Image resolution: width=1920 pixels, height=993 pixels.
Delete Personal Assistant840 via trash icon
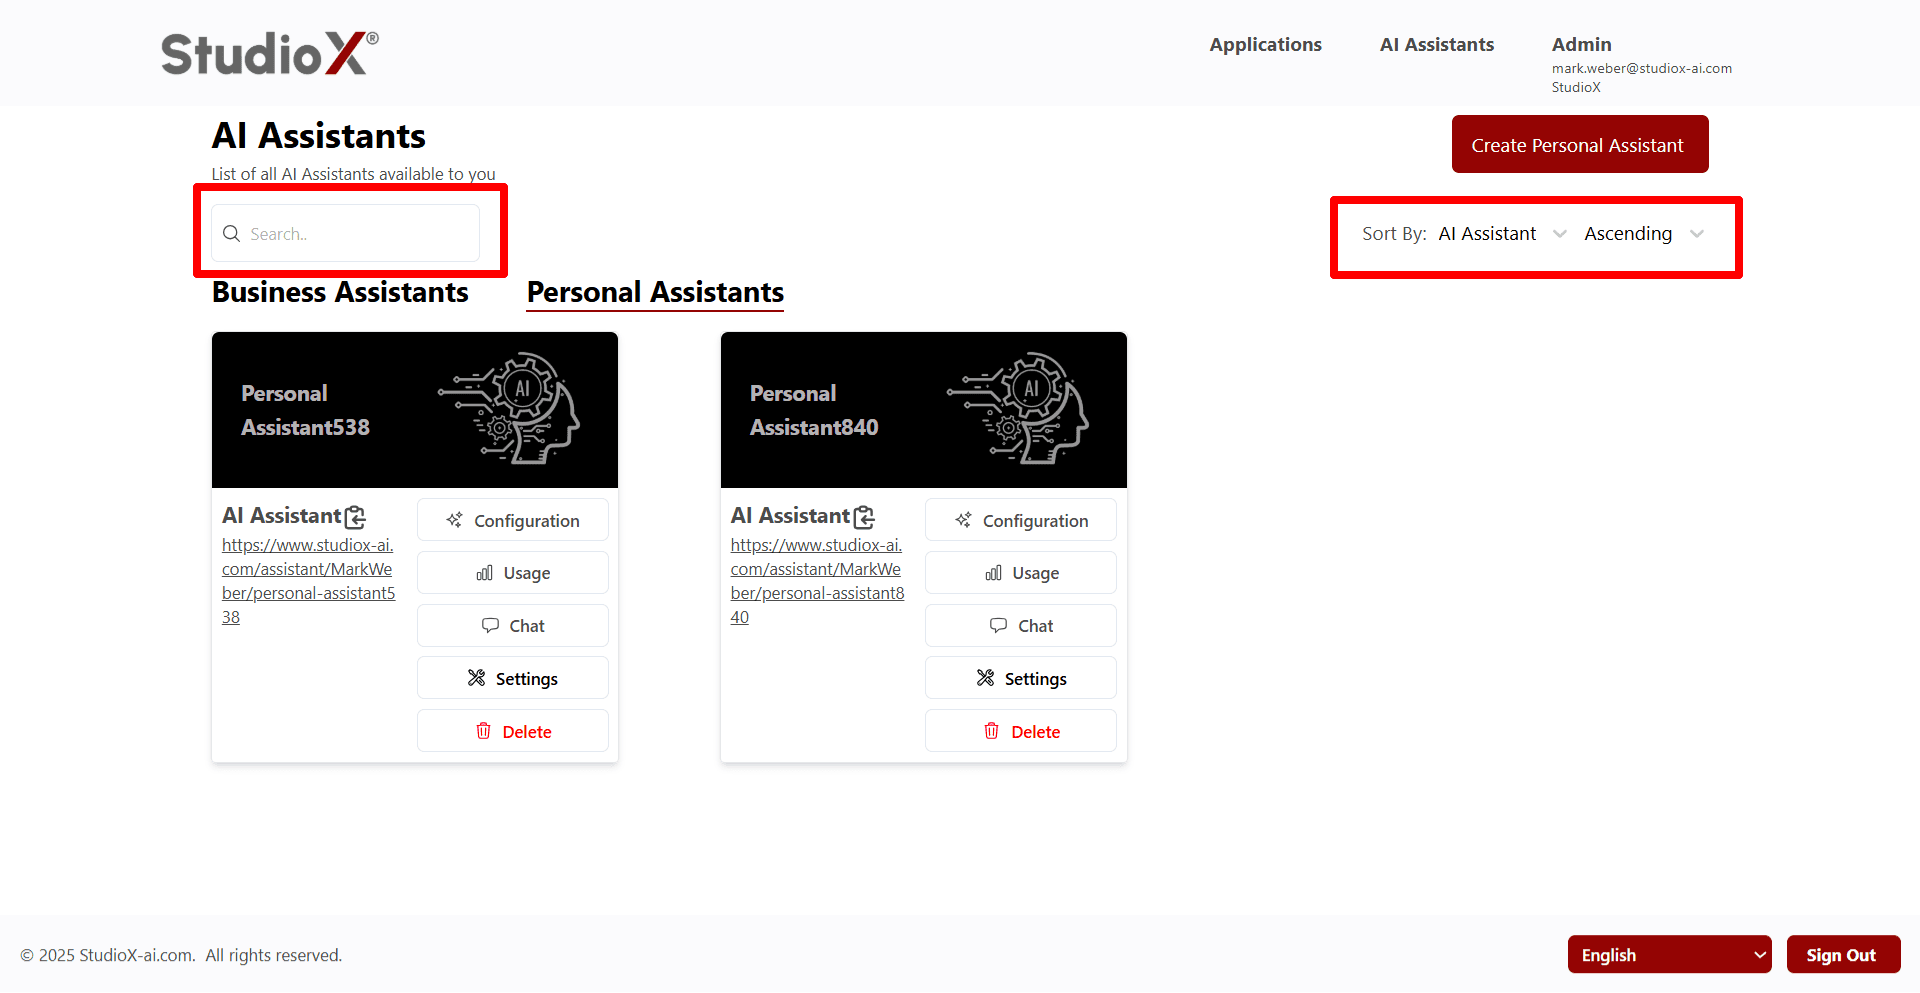tap(992, 731)
